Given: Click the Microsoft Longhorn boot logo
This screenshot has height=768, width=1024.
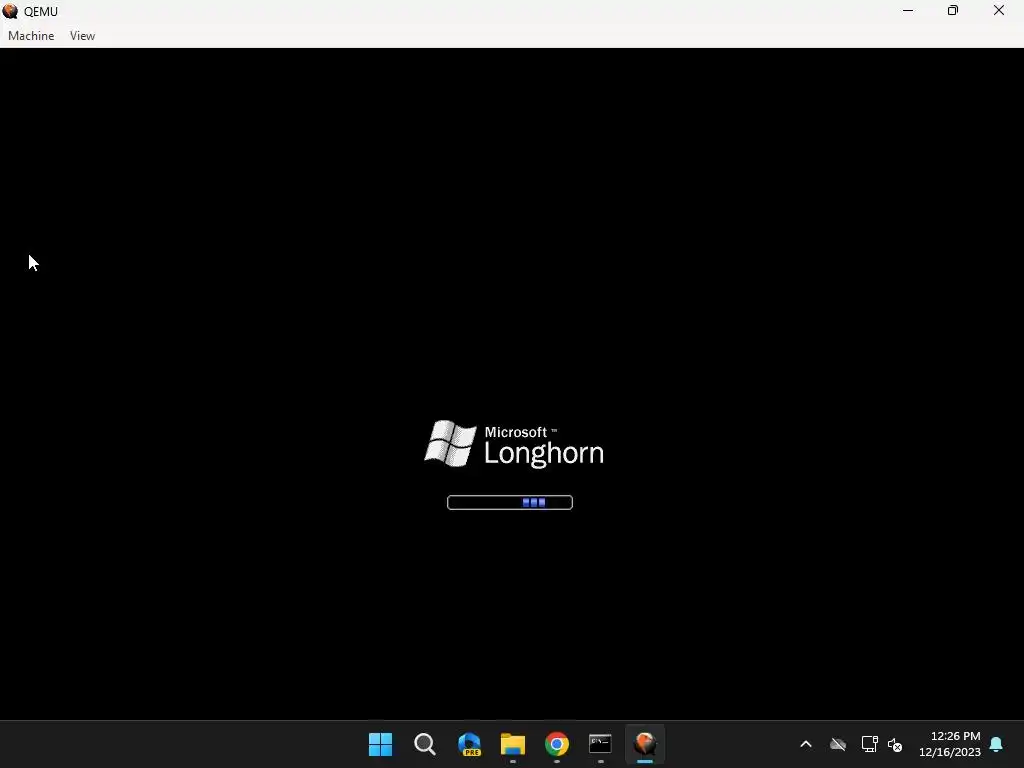Looking at the screenshot, I should point(514,444).
